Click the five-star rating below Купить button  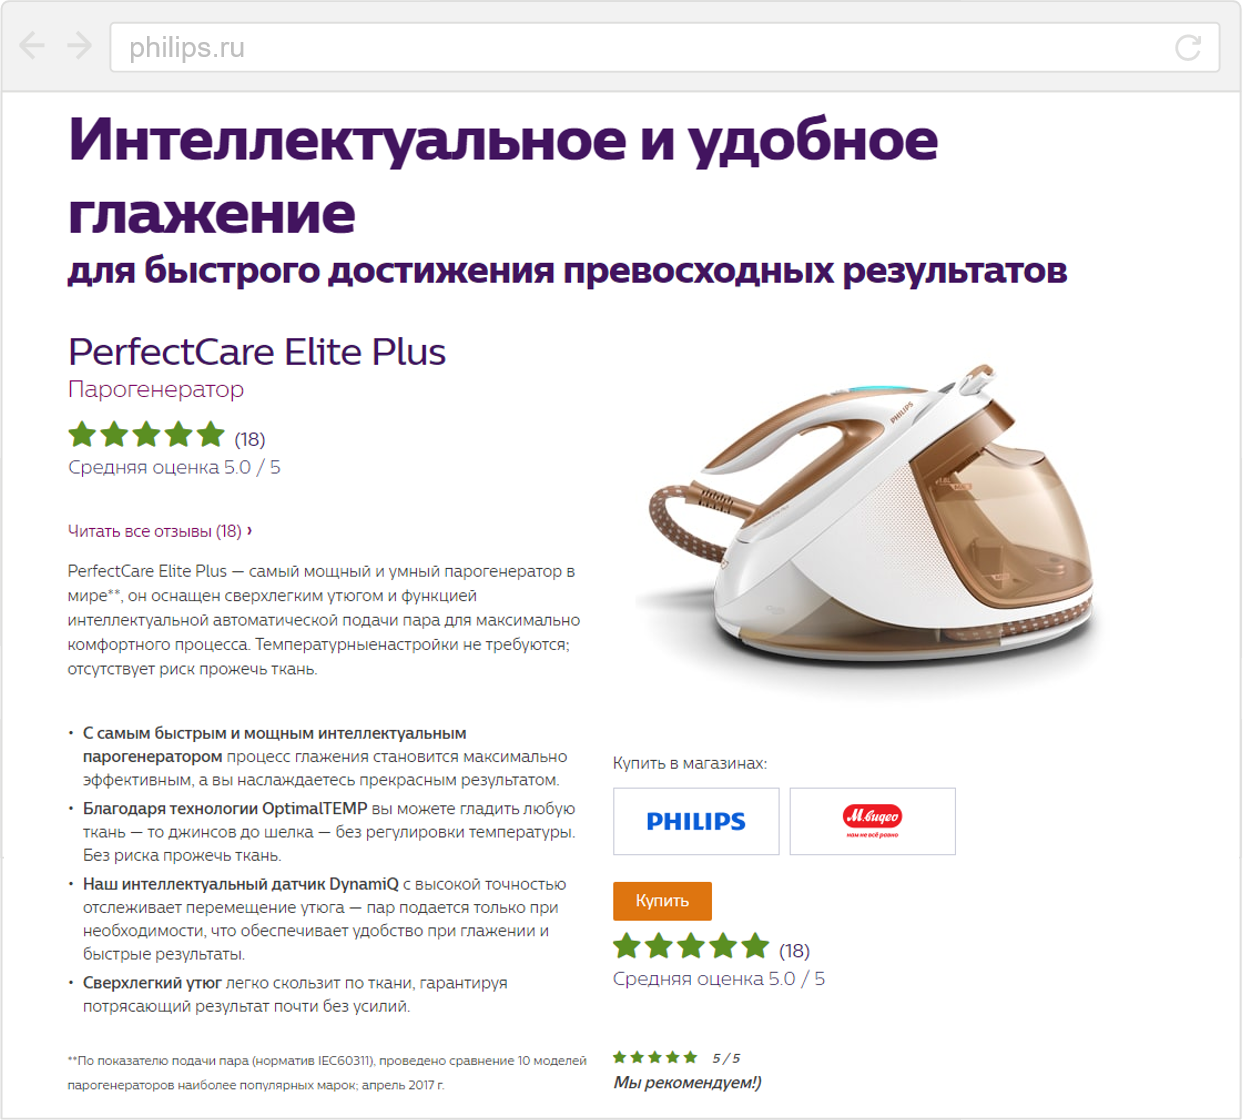tap(691, 945)
